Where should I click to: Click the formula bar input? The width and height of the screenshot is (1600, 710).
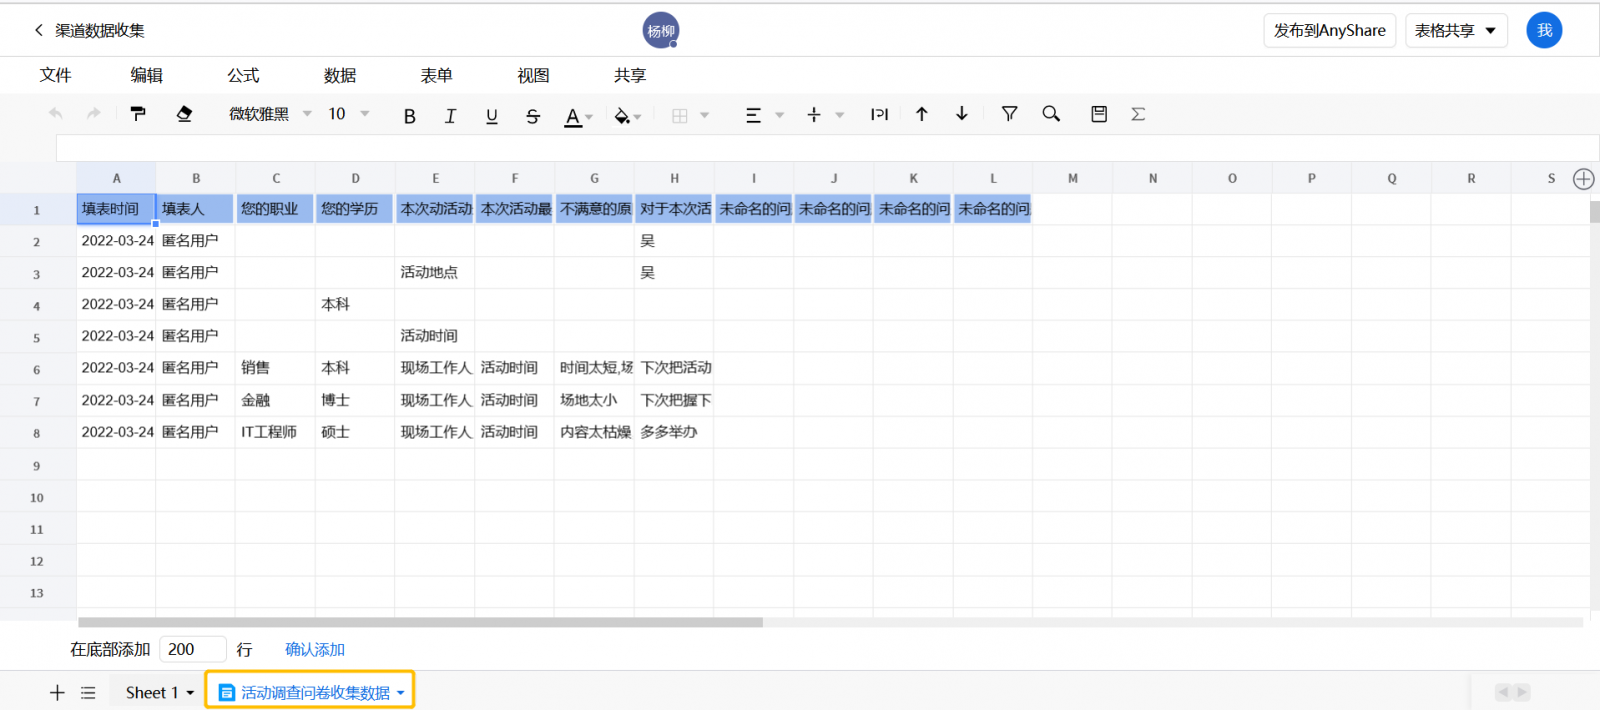[827, 148]
